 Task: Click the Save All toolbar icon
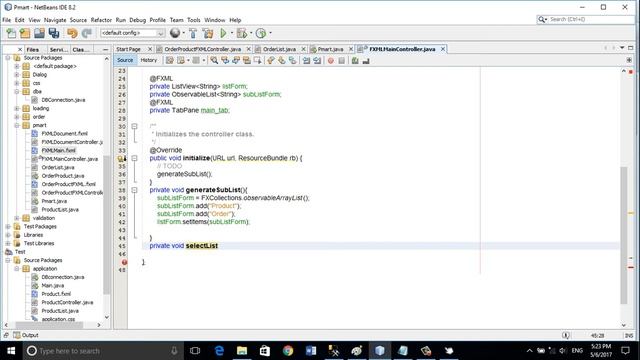pos(53,33)
